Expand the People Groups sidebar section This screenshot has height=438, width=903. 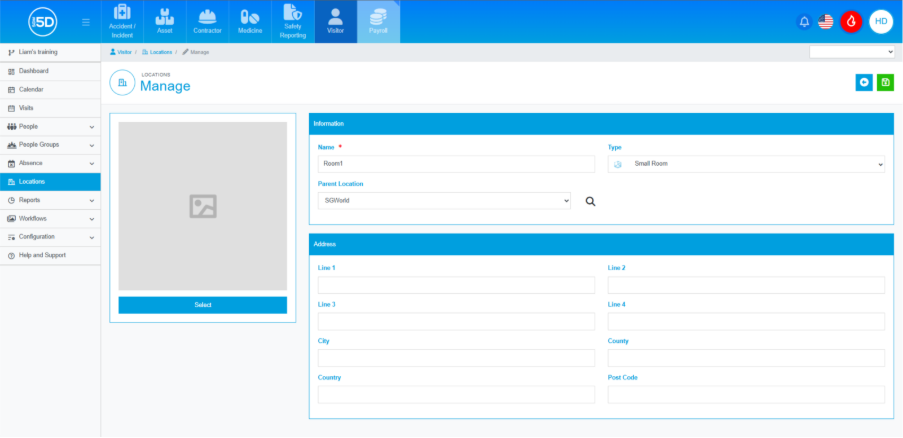[x=50, y=145]
